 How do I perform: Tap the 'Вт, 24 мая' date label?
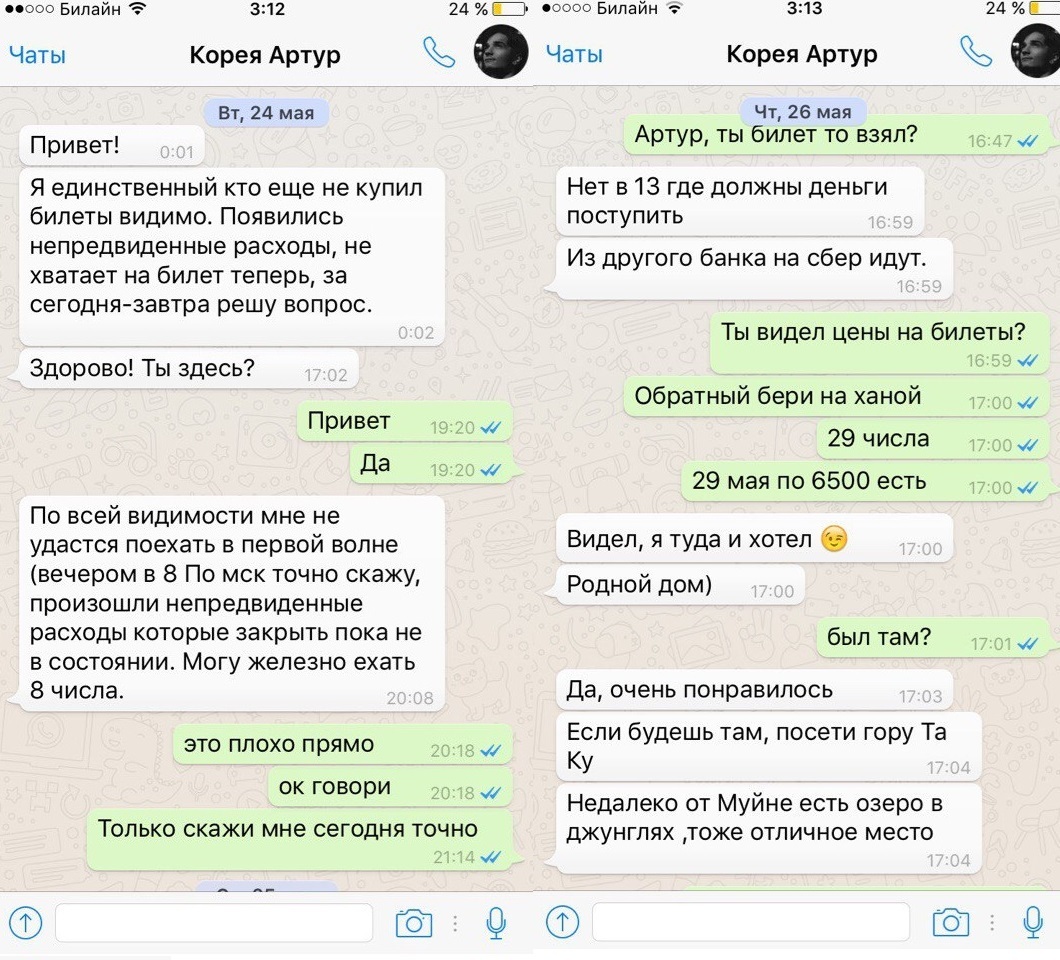point(266,112)
